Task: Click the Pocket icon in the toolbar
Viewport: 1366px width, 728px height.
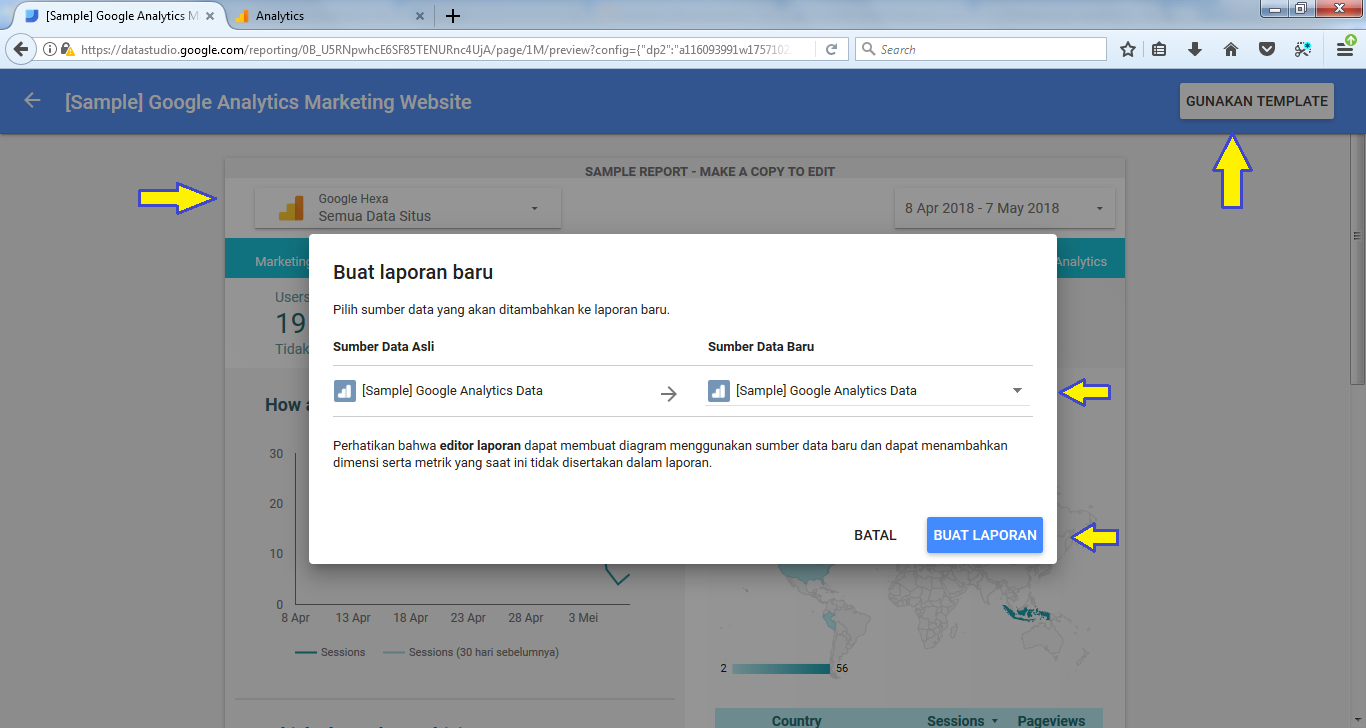Action: click(1266, 49)
